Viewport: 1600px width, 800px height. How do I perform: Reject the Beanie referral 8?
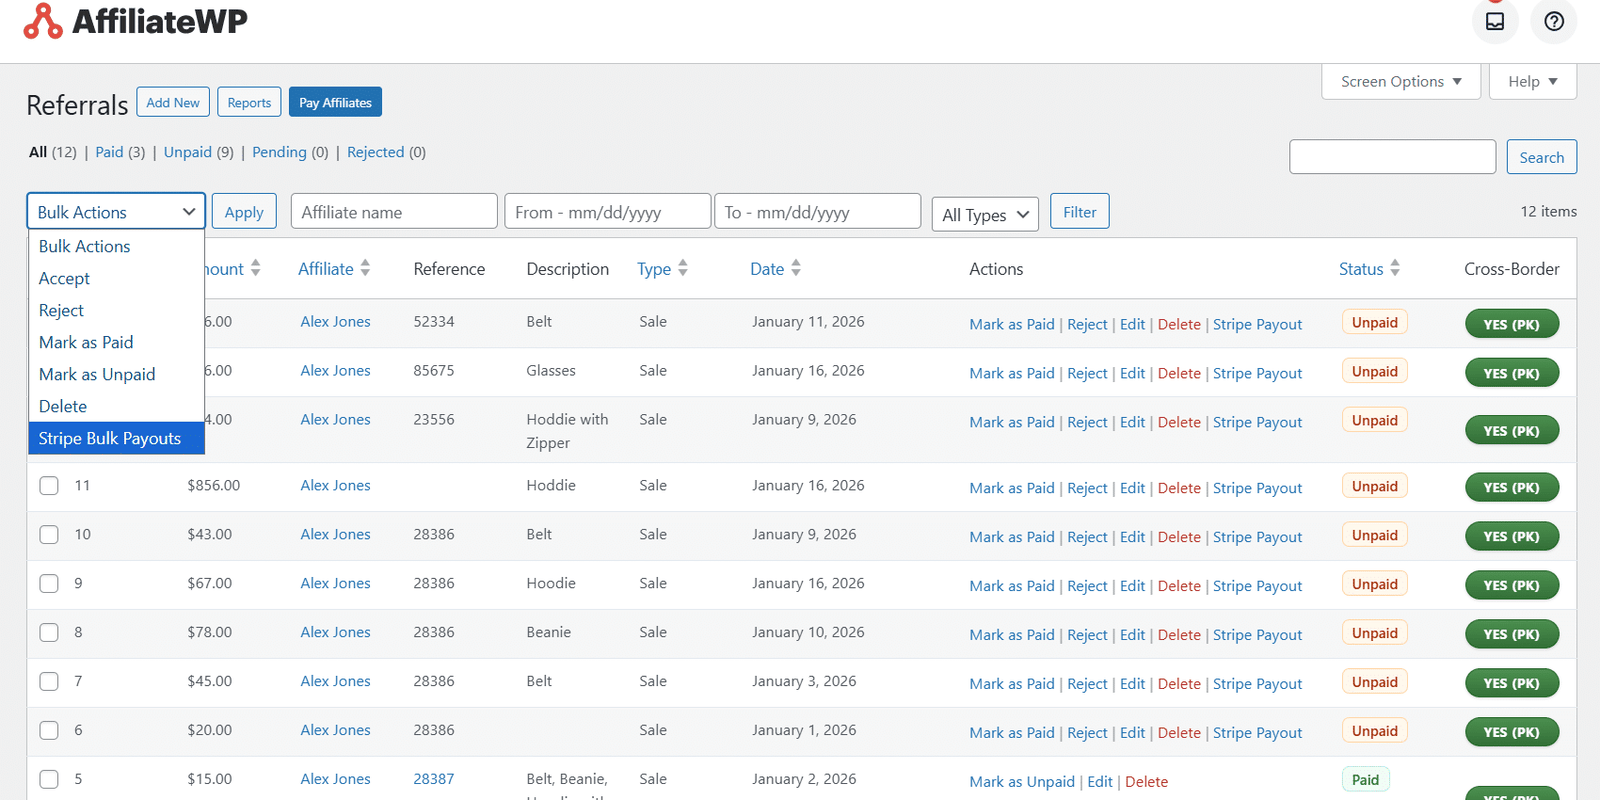1087,635
